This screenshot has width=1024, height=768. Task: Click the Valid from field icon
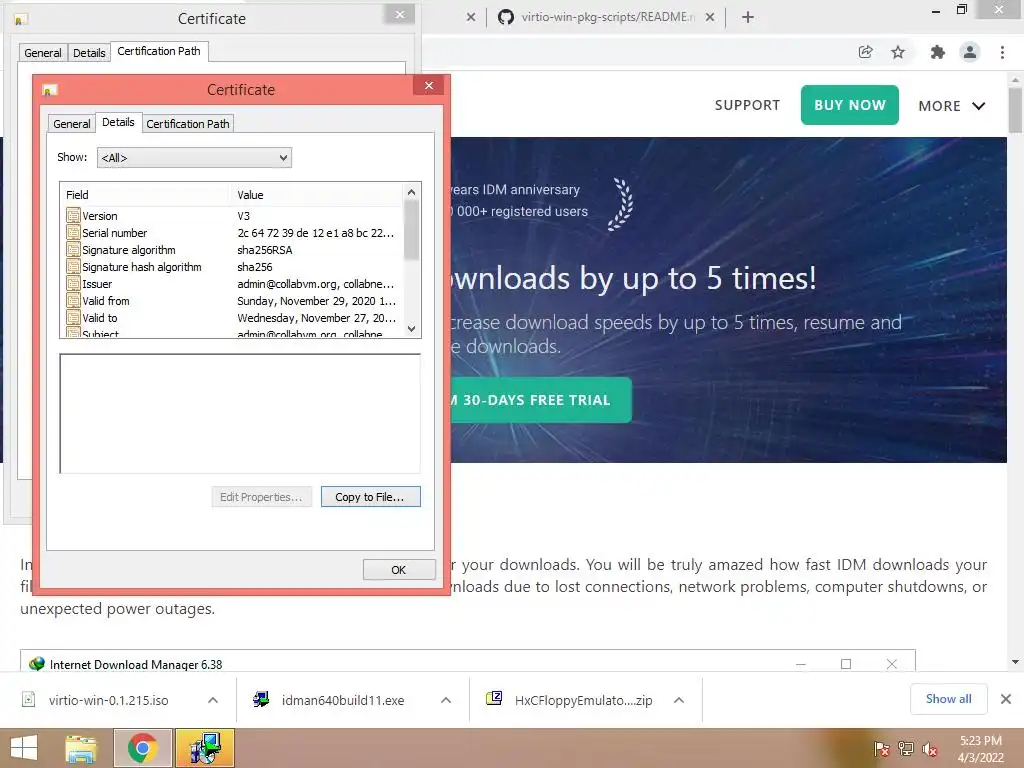coord(73,300)
